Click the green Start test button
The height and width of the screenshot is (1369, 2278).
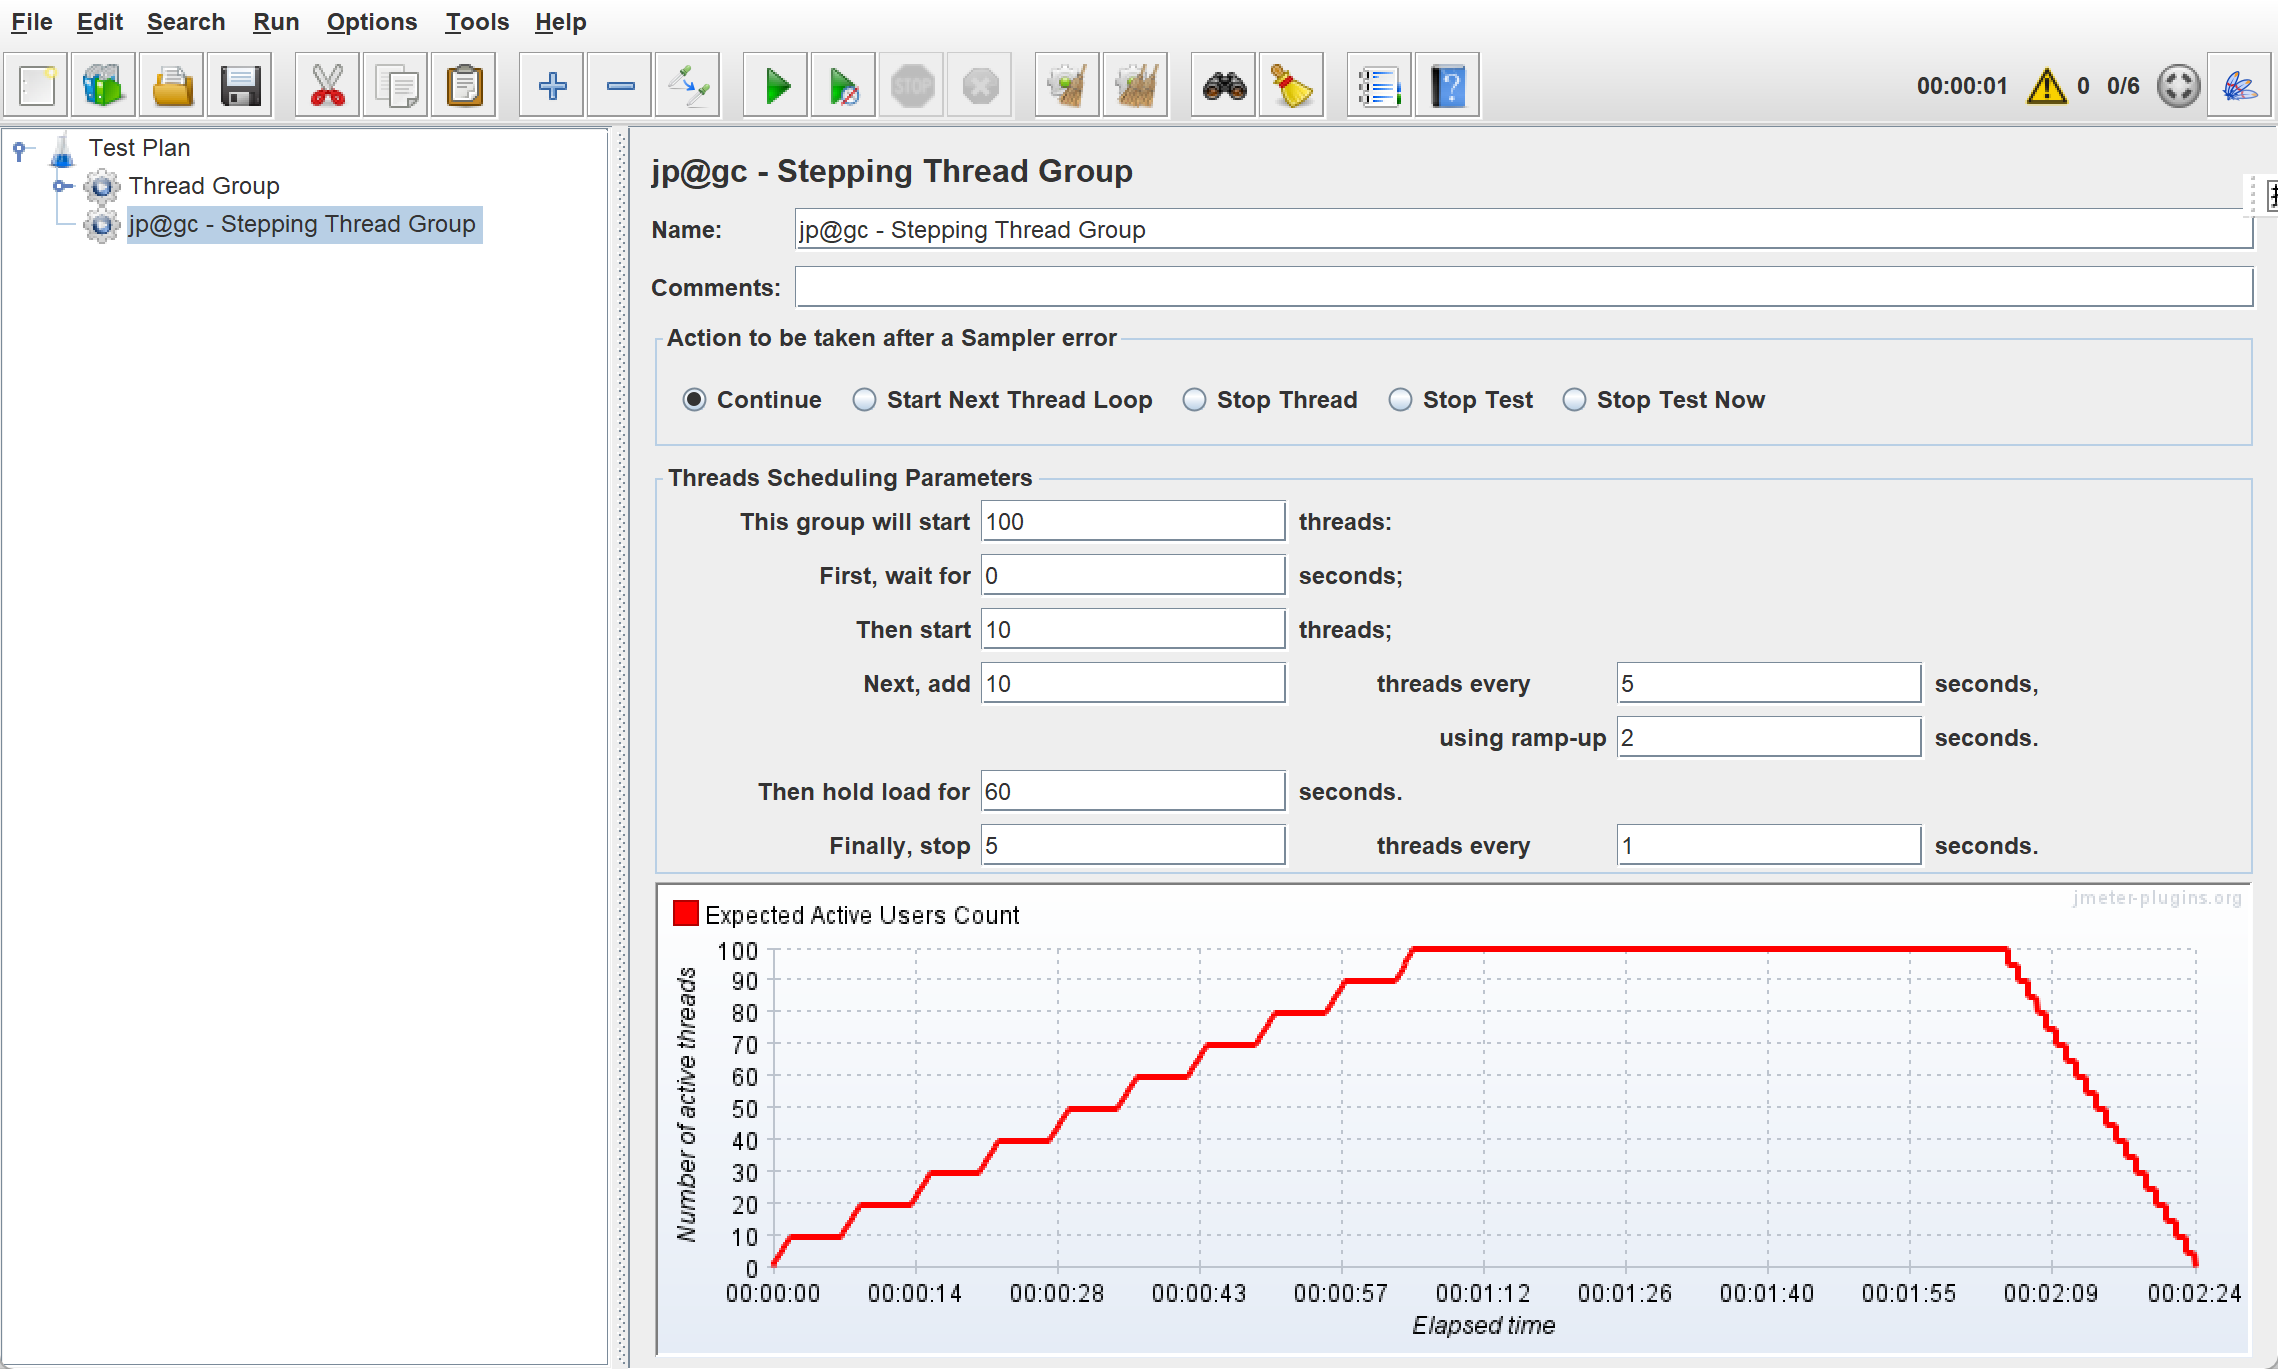tap(776, 87)
